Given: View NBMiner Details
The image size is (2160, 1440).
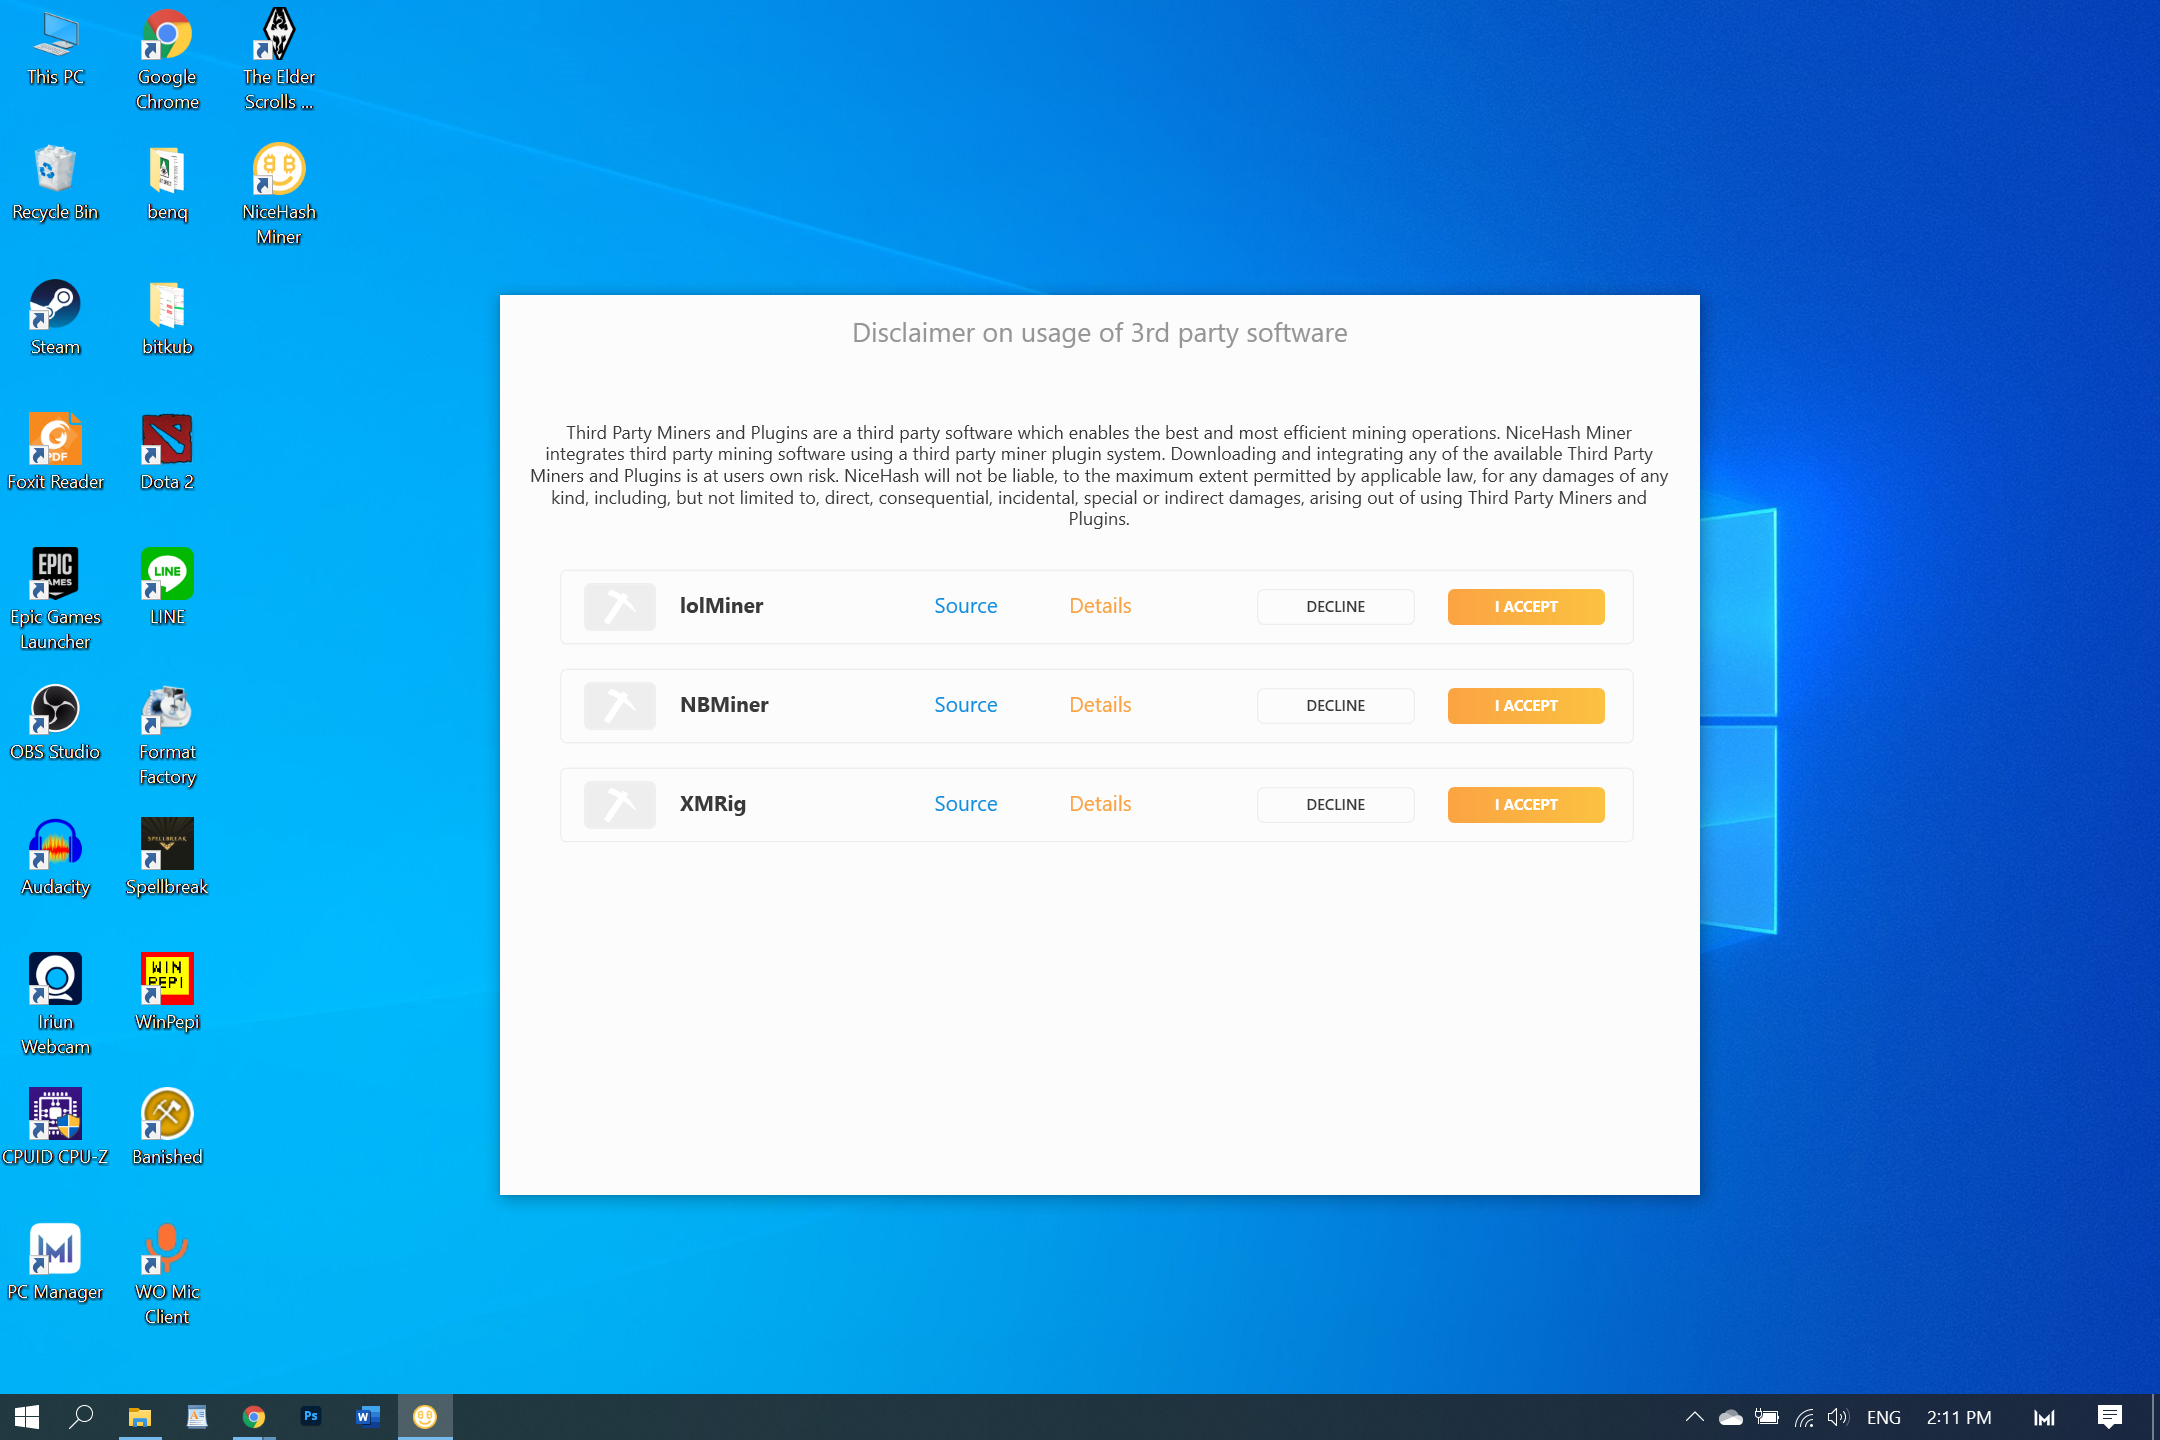Looking at the screenshot, I should pyautogui.click(x=1100, y=705).
